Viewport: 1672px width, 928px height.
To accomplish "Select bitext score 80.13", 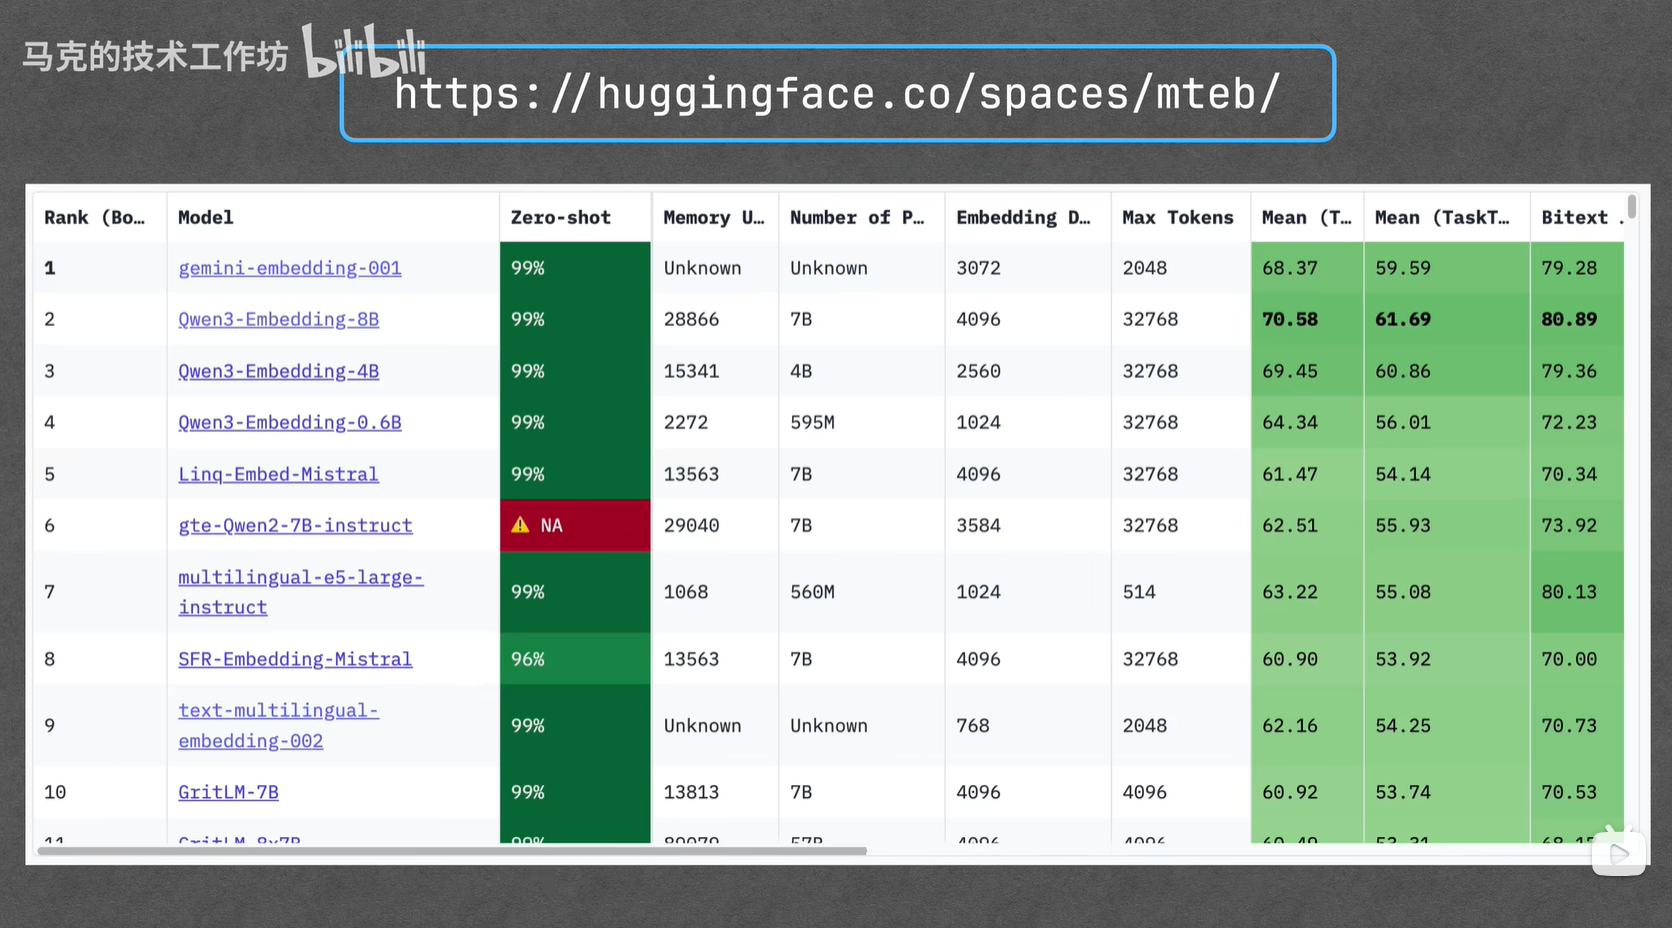I will pos(1569,592).
